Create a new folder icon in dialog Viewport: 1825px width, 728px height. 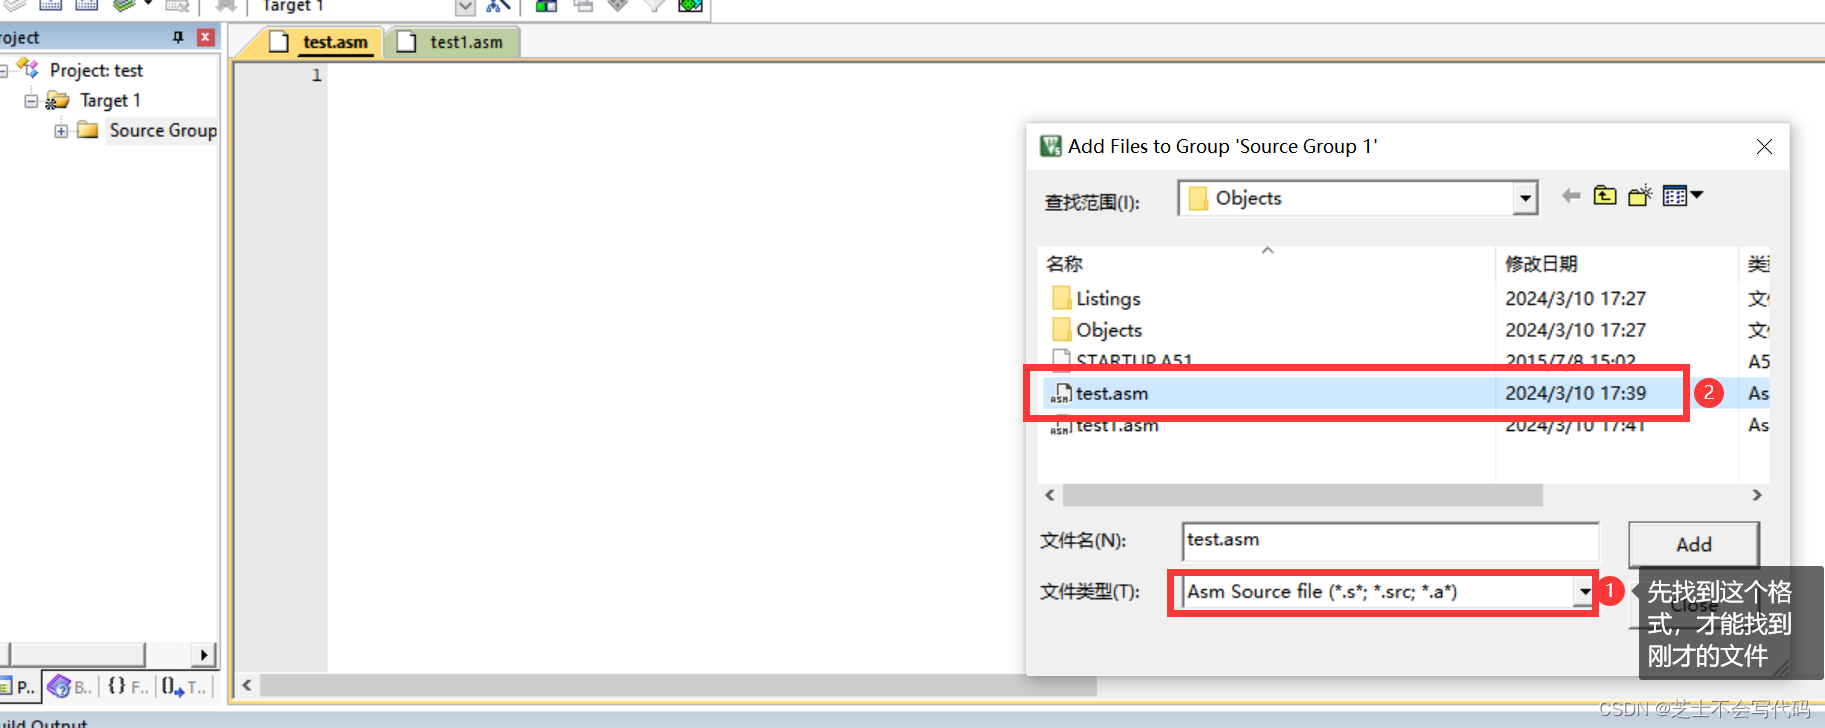[x=1640, y=196]
